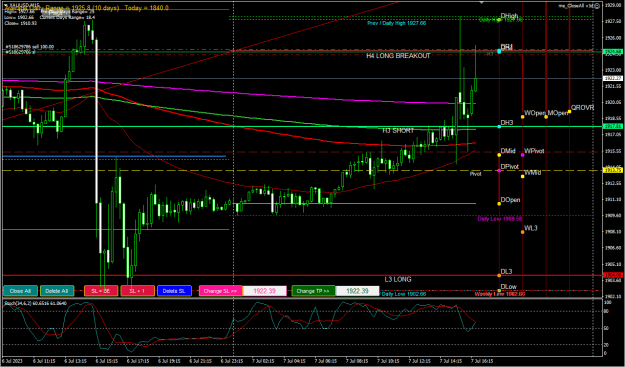Image resolution: width=625 pixels, height=367 pixels.
Task: Select the yellow DMid marker dot
Action: 499,155
